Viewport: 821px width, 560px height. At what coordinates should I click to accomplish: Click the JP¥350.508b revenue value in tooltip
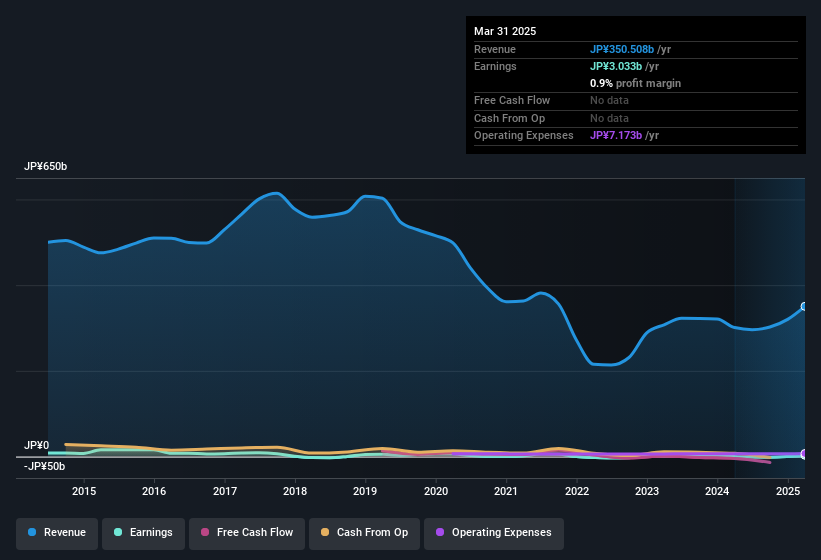[622, 49]
